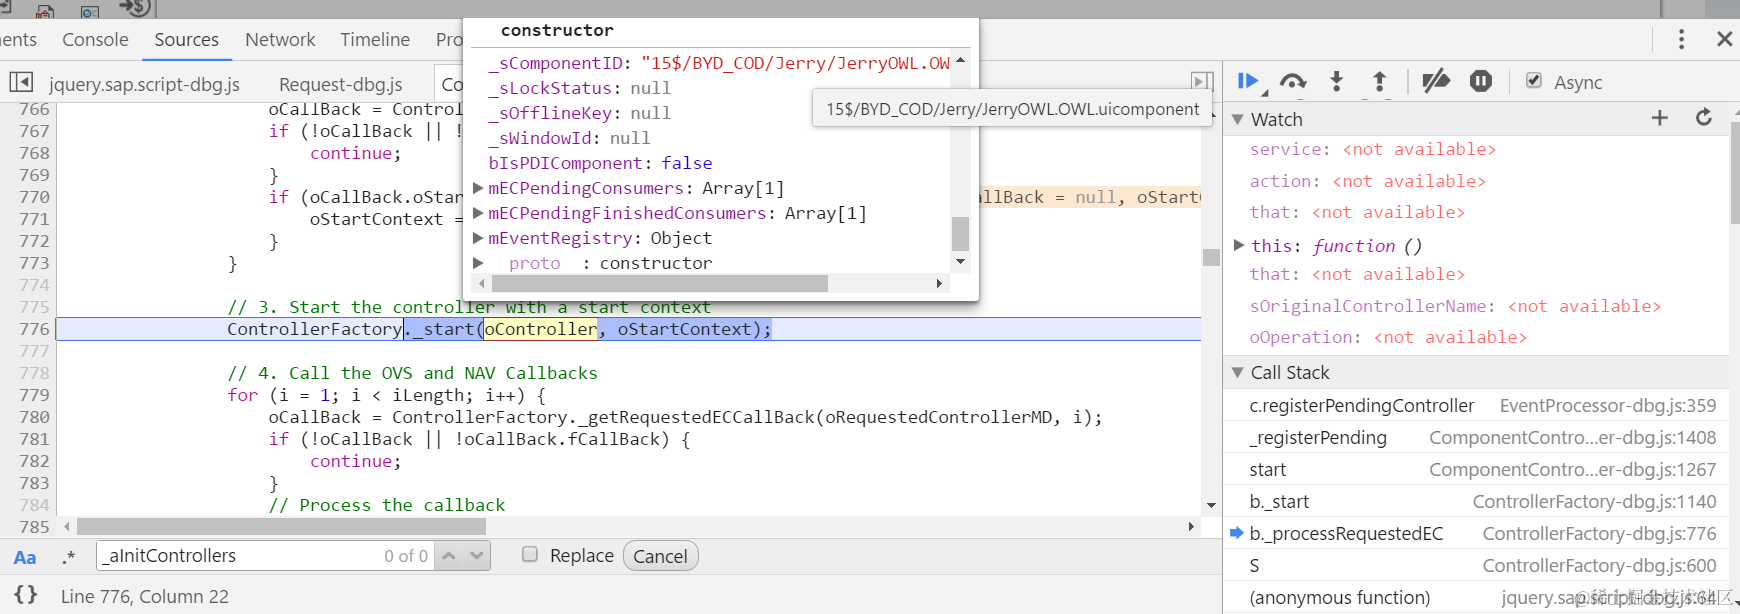Image resolution: width=1740 pixels, height=614 pixels.
Task: Click line number 776 in gutter
Action: click(34, 329)
